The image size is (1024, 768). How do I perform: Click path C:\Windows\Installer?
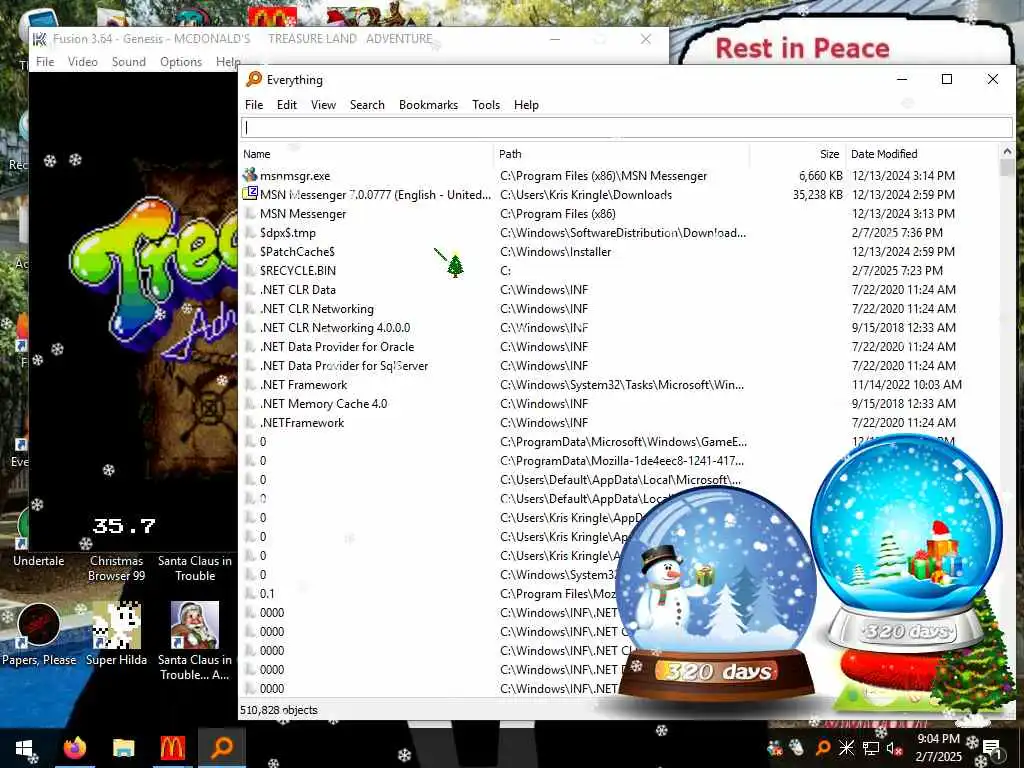[556, 251]
